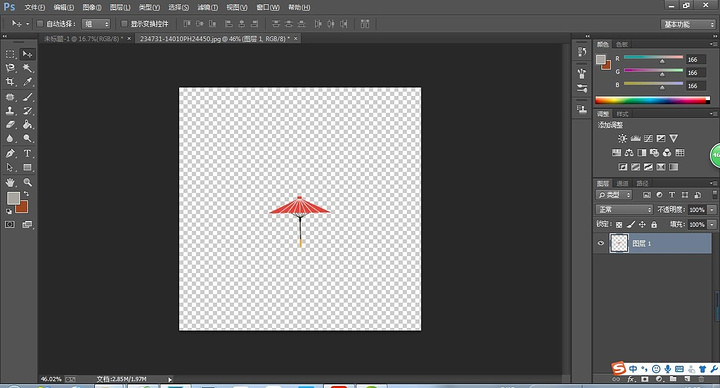Enable the auto-select checkbox
This screenshot has height=388, width=720.
click(40, 23)
